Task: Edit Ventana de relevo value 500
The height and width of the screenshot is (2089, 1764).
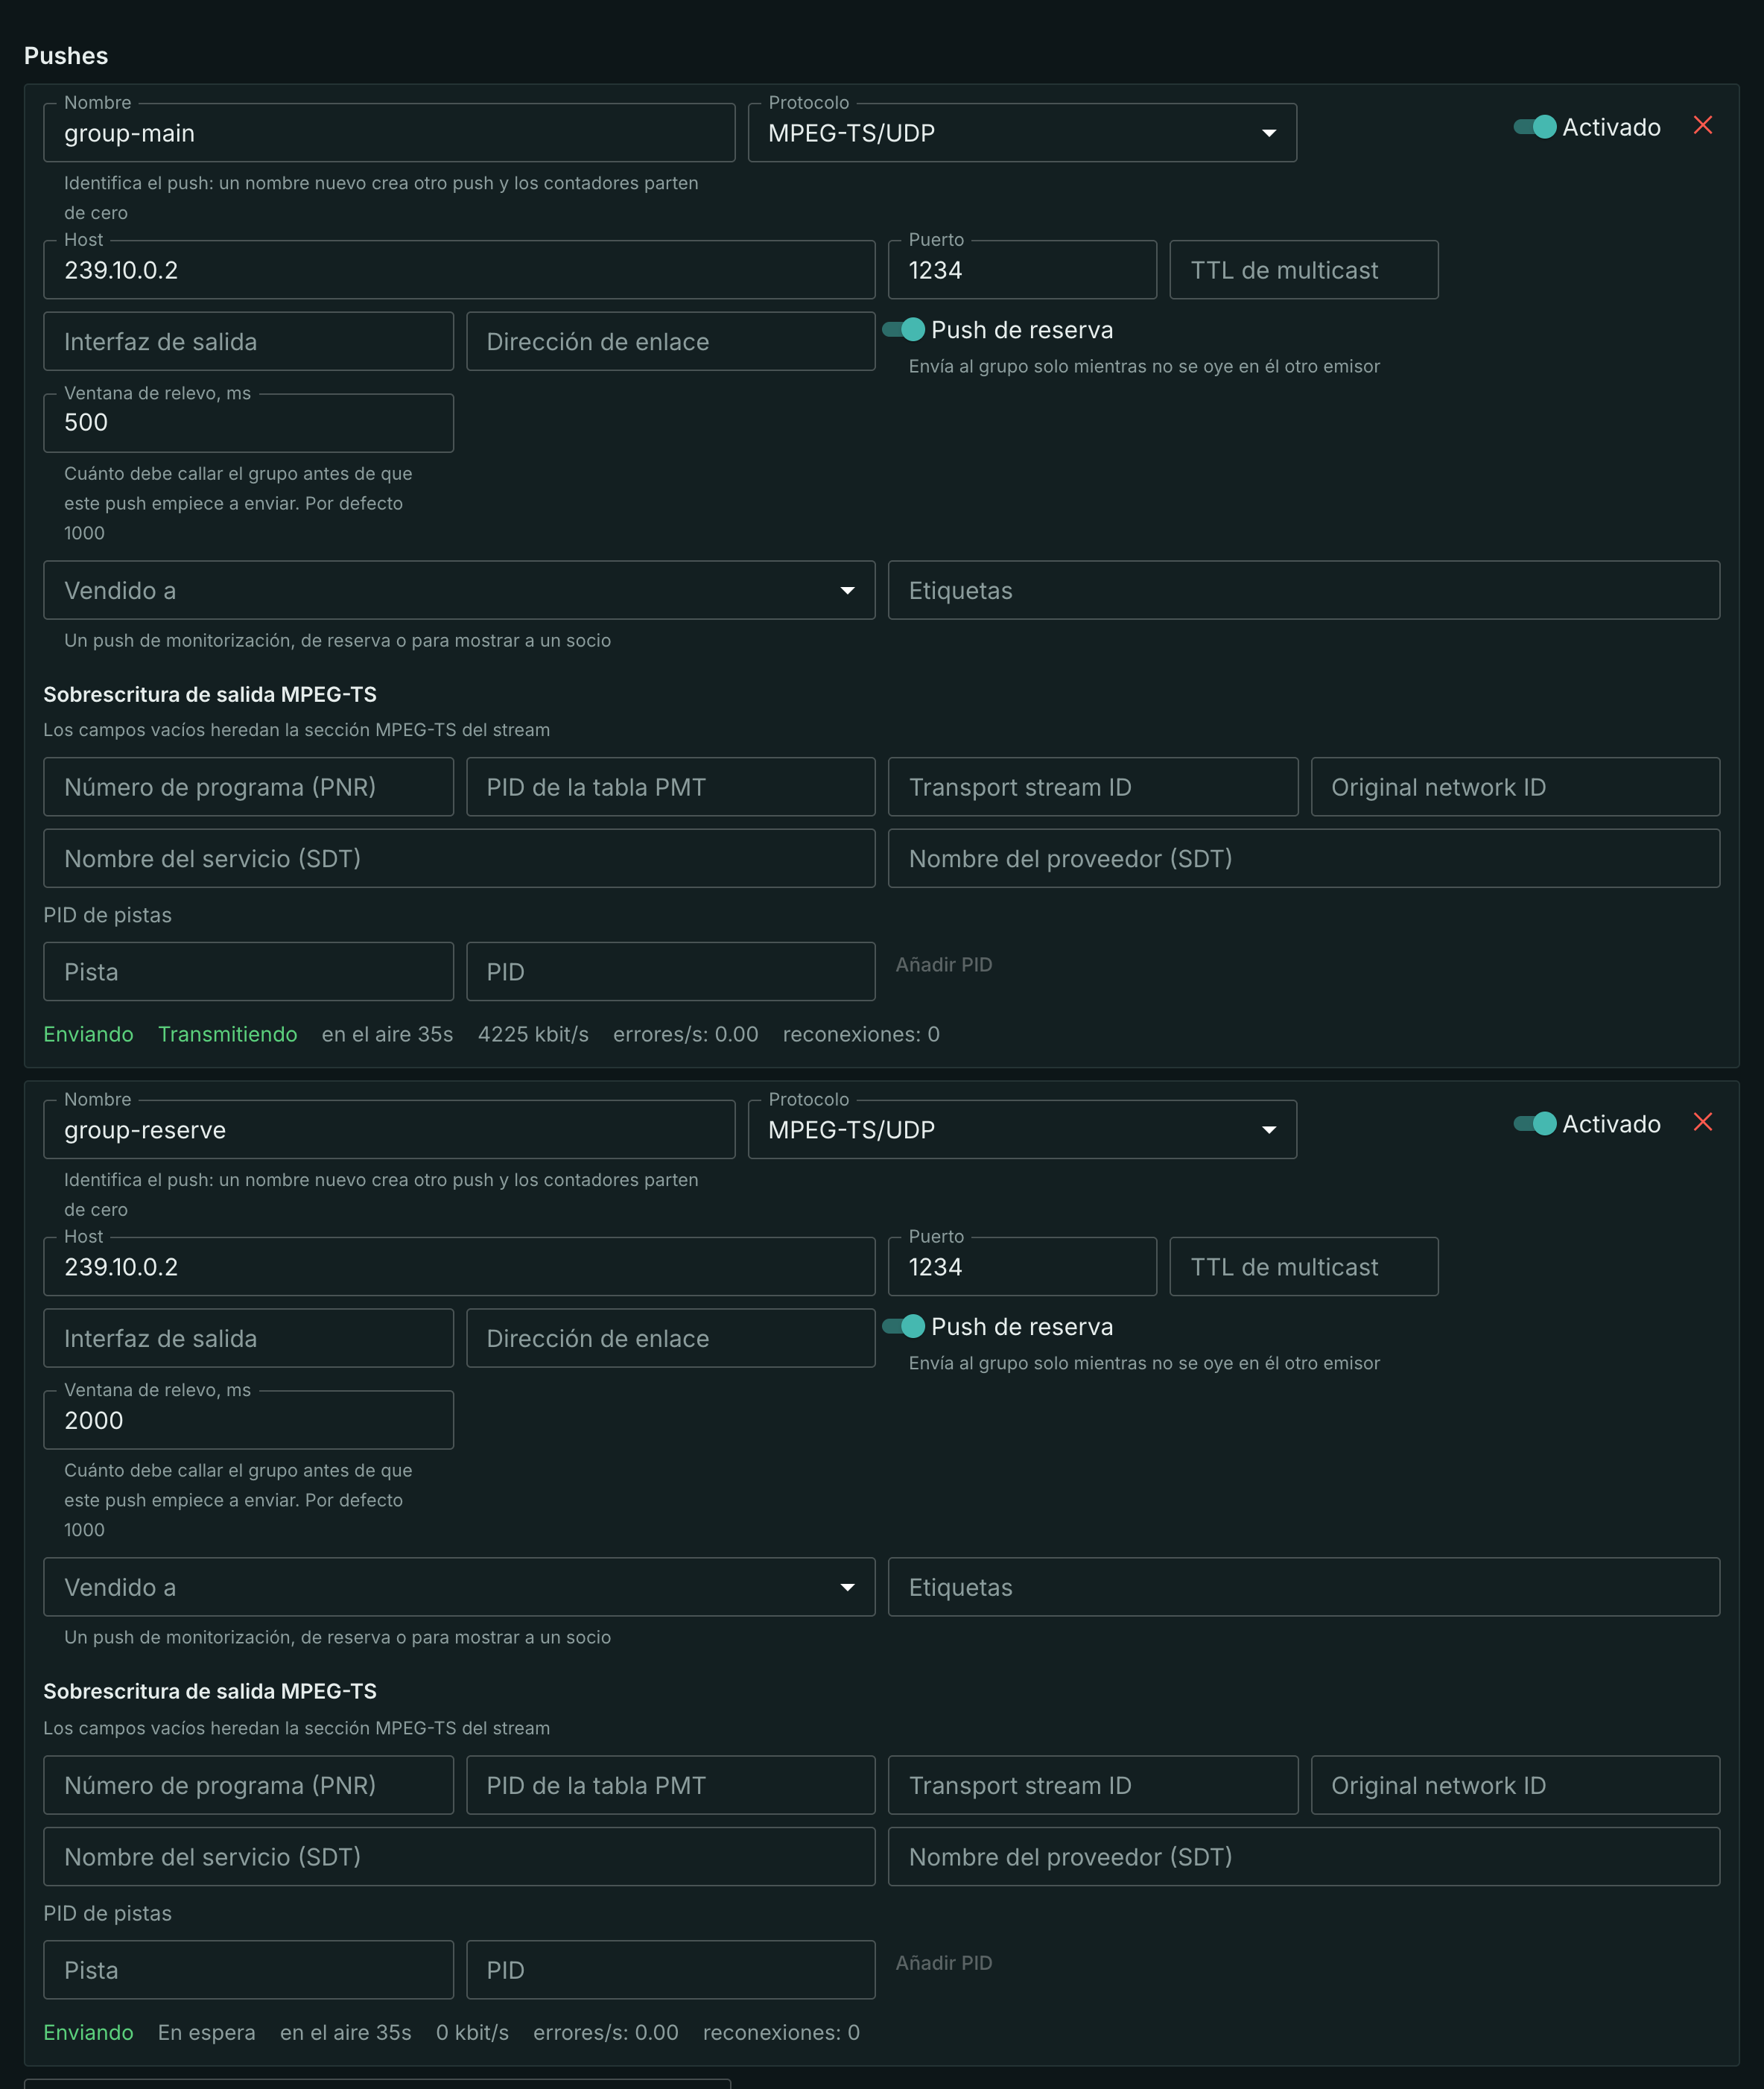Action: (248, 423)
